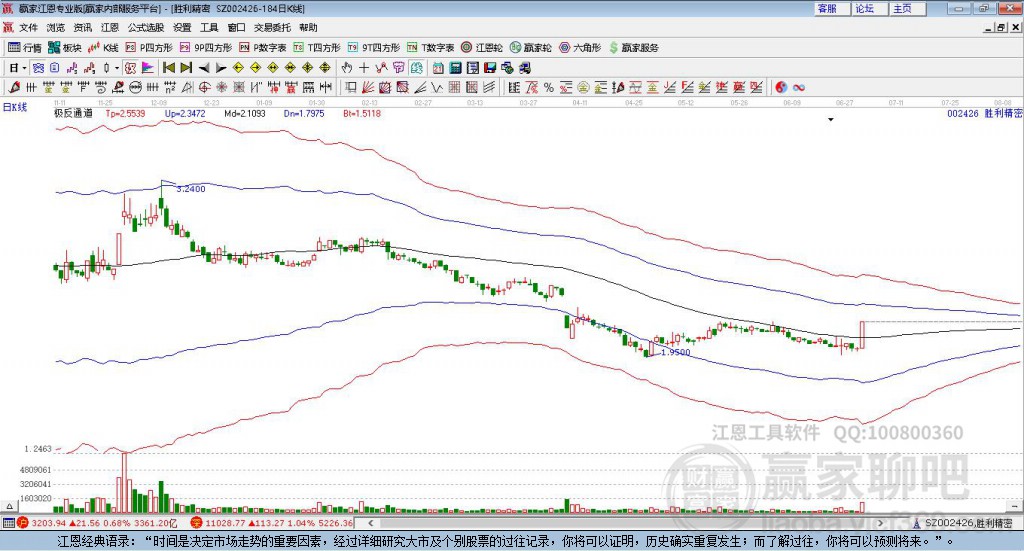Select the crosshair cursor tool
Screen dimensions: 1024x551
pos(364,68)
